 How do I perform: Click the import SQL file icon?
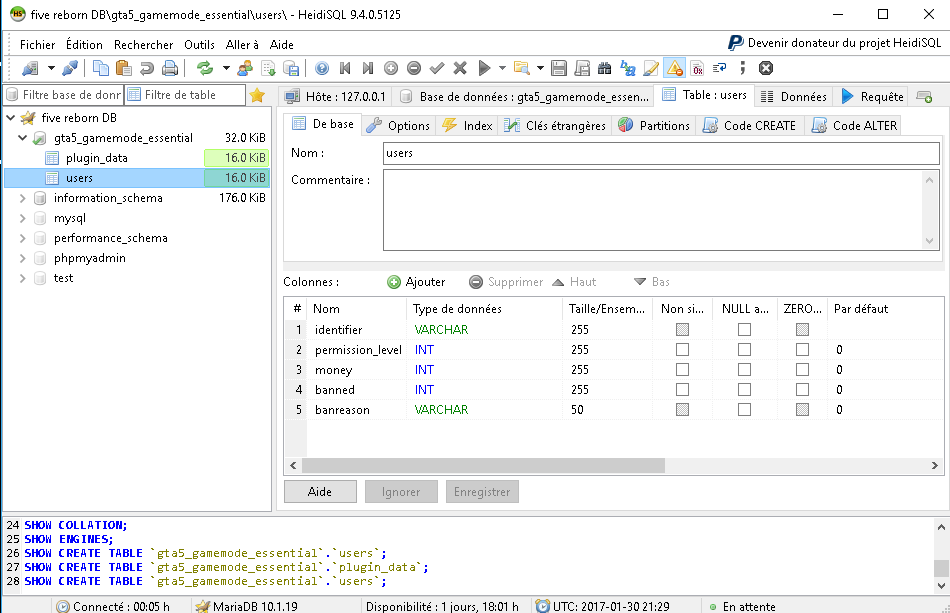[268, 68]
